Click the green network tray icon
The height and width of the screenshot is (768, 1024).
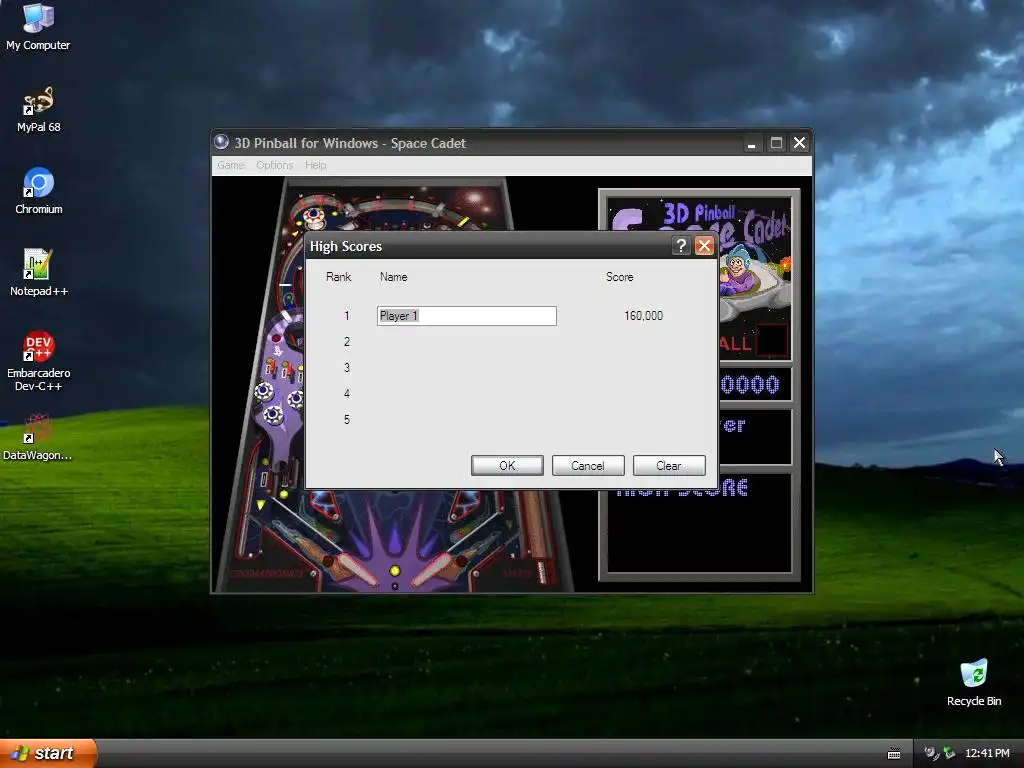coord(949,753)
